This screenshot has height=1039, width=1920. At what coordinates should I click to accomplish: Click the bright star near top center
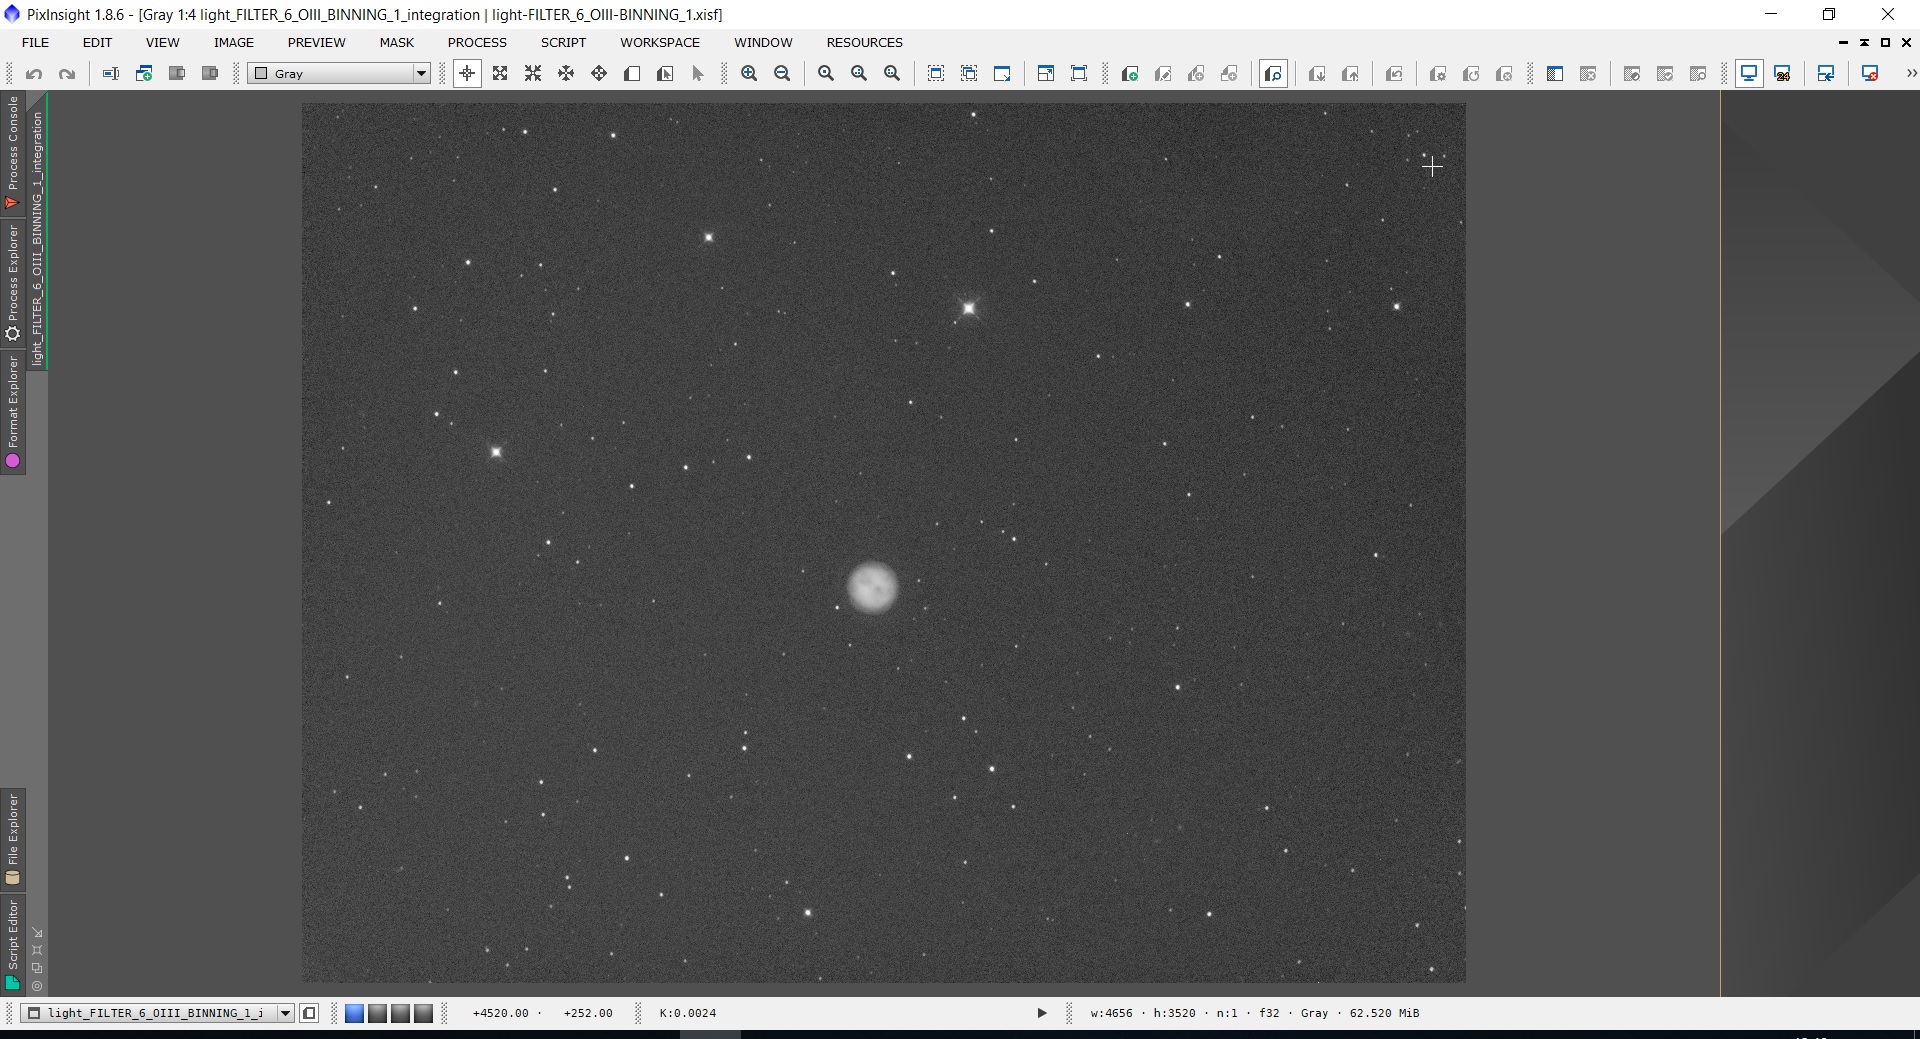(x=968, y=308)
